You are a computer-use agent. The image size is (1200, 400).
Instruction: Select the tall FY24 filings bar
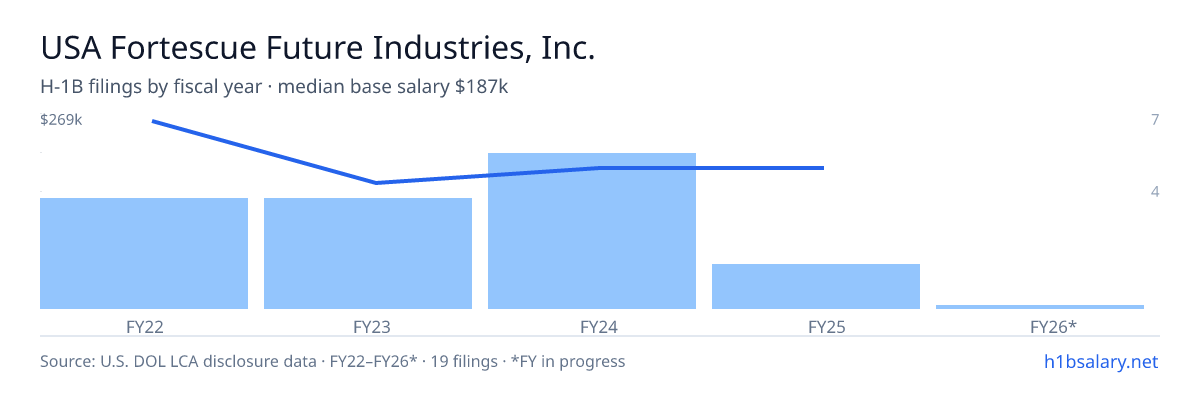[592, 231]
